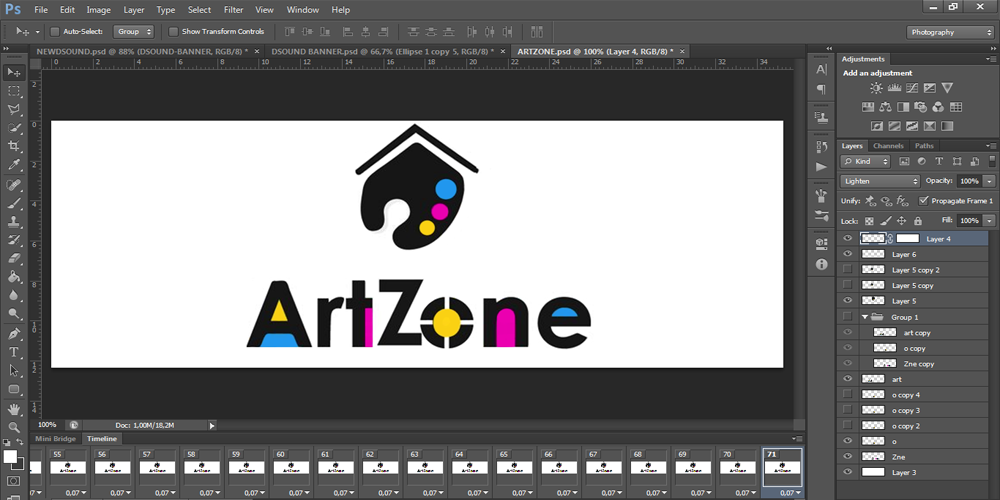Switch to the Mini Bridge panel tab
Viewport: 1000px width, 500px height.
[x=56, y=438]
